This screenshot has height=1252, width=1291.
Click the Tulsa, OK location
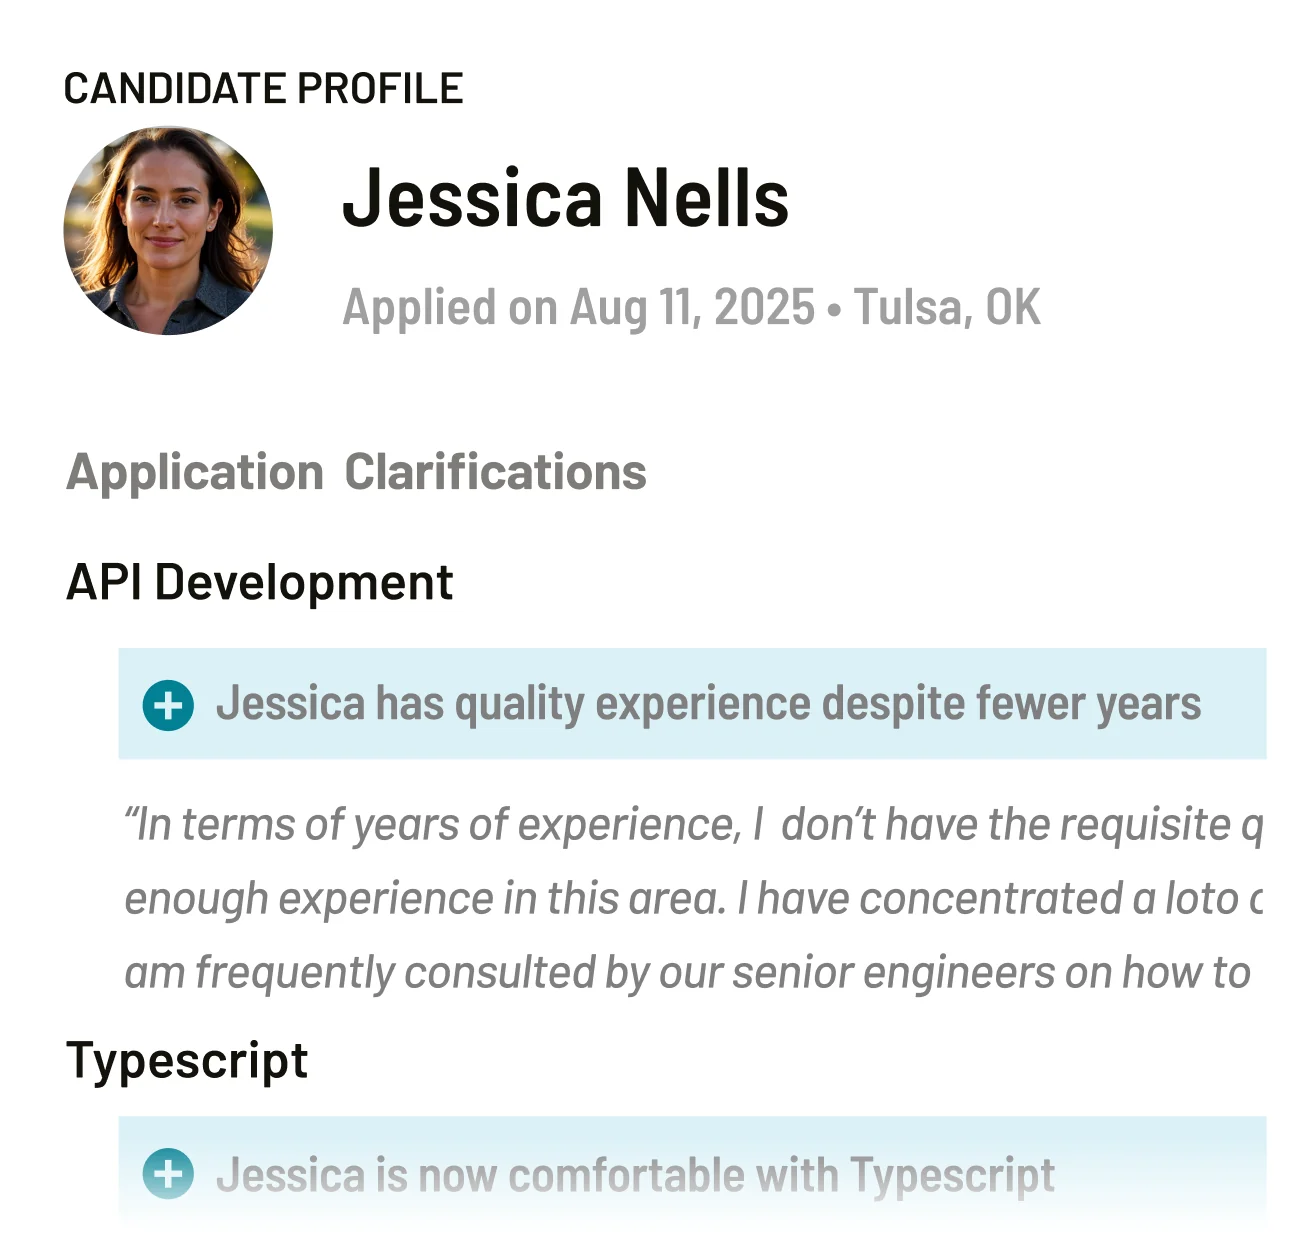tap(947, 307)
